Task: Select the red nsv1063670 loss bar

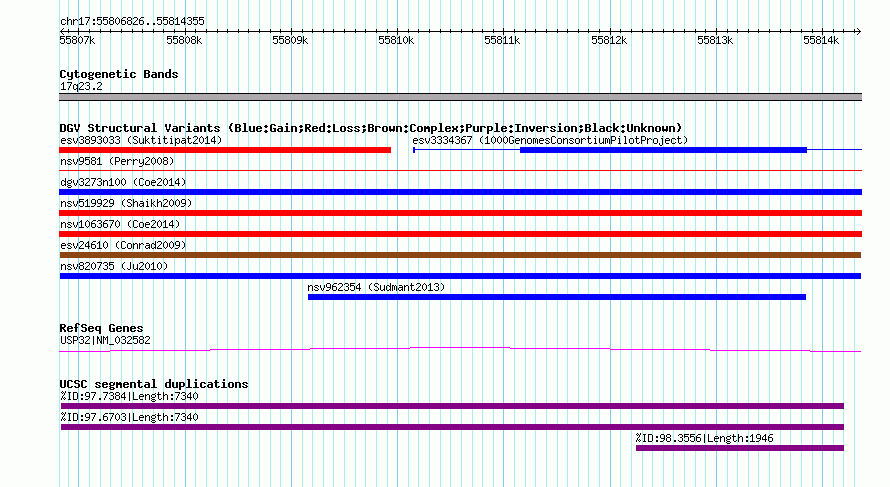Action: click(460, 234)
